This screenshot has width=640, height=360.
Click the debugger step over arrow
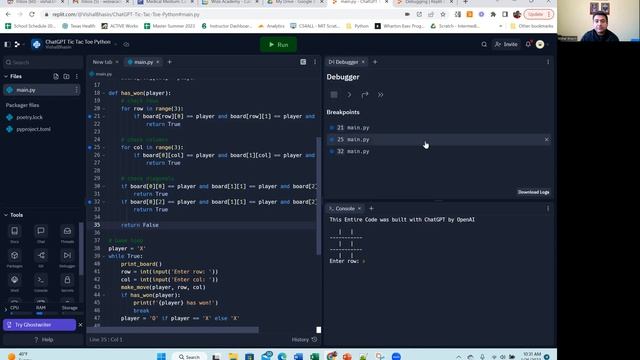(365, 95)
